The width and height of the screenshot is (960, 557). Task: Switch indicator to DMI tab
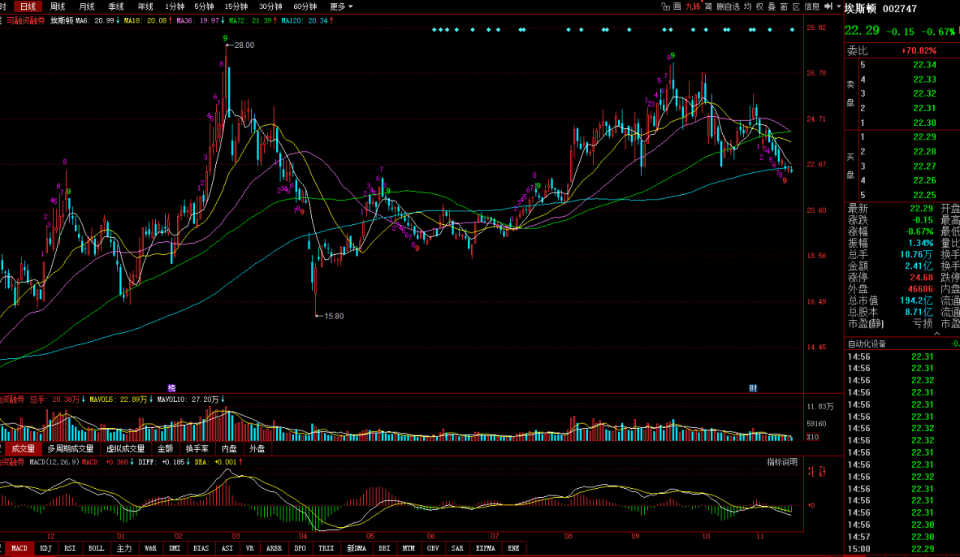(175, 548)
